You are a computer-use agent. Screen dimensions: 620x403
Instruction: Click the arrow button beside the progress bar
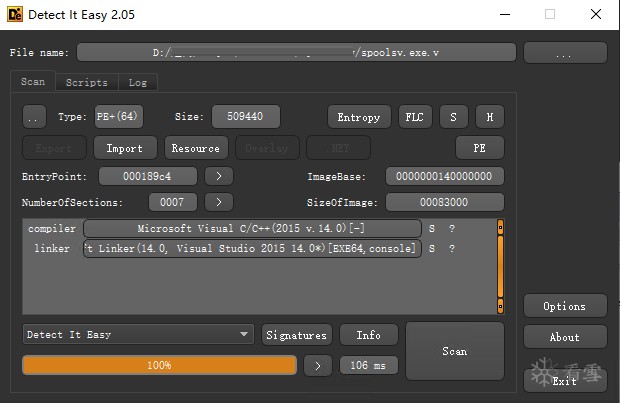pos(318,366)
